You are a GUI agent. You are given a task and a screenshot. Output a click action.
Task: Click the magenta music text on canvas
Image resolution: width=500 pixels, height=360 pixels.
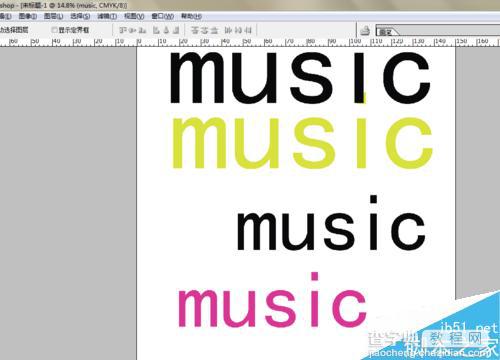point(272,300)
